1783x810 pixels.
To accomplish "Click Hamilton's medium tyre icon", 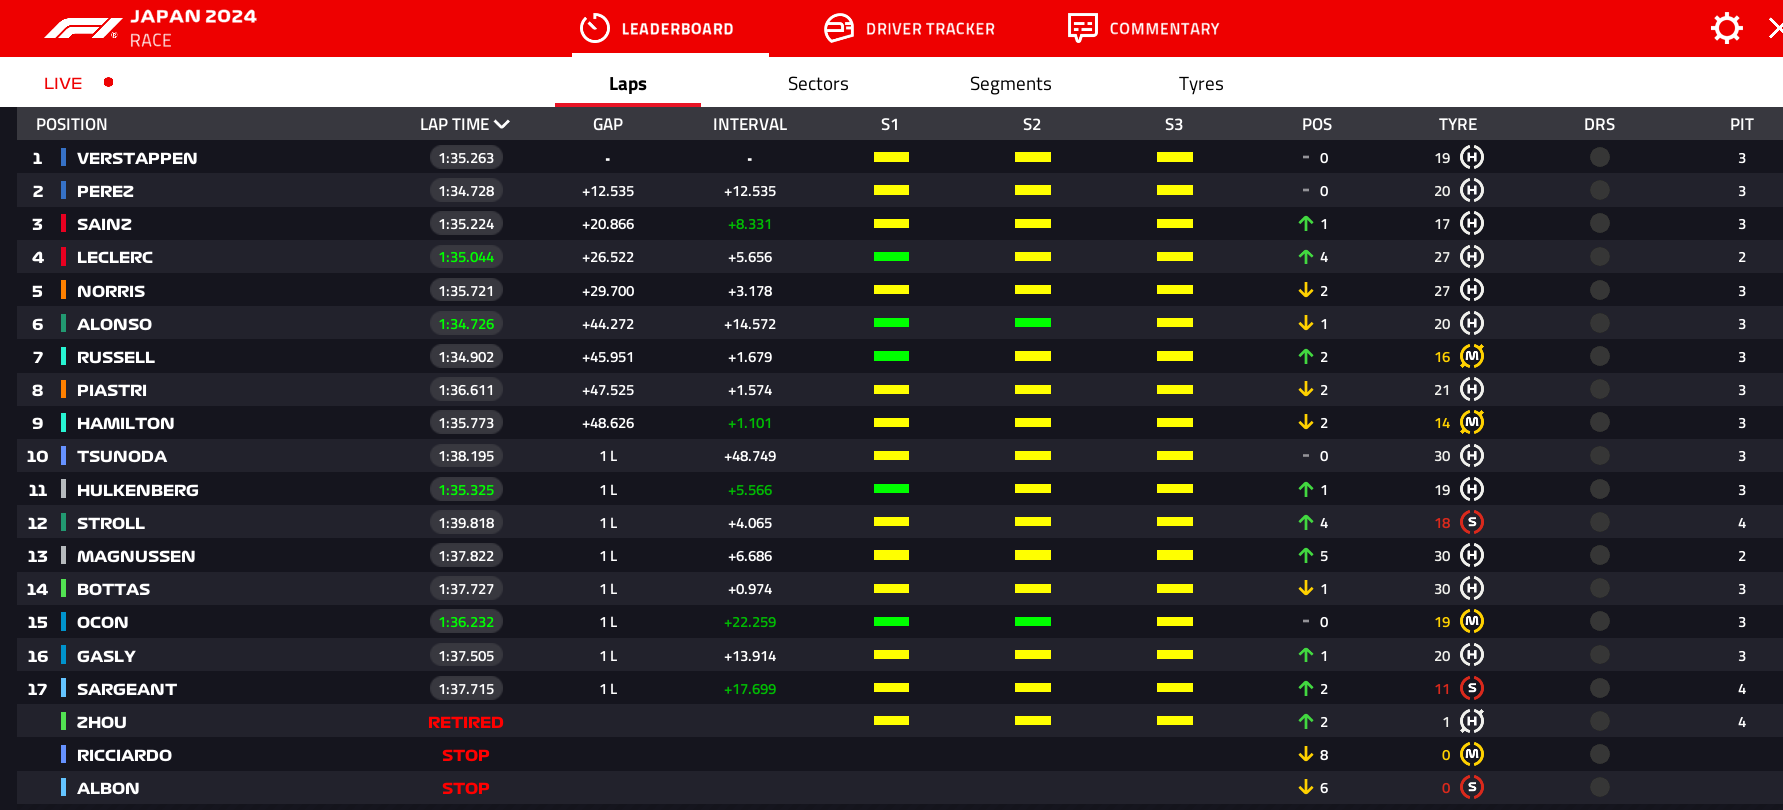I will coord(1472,422).
